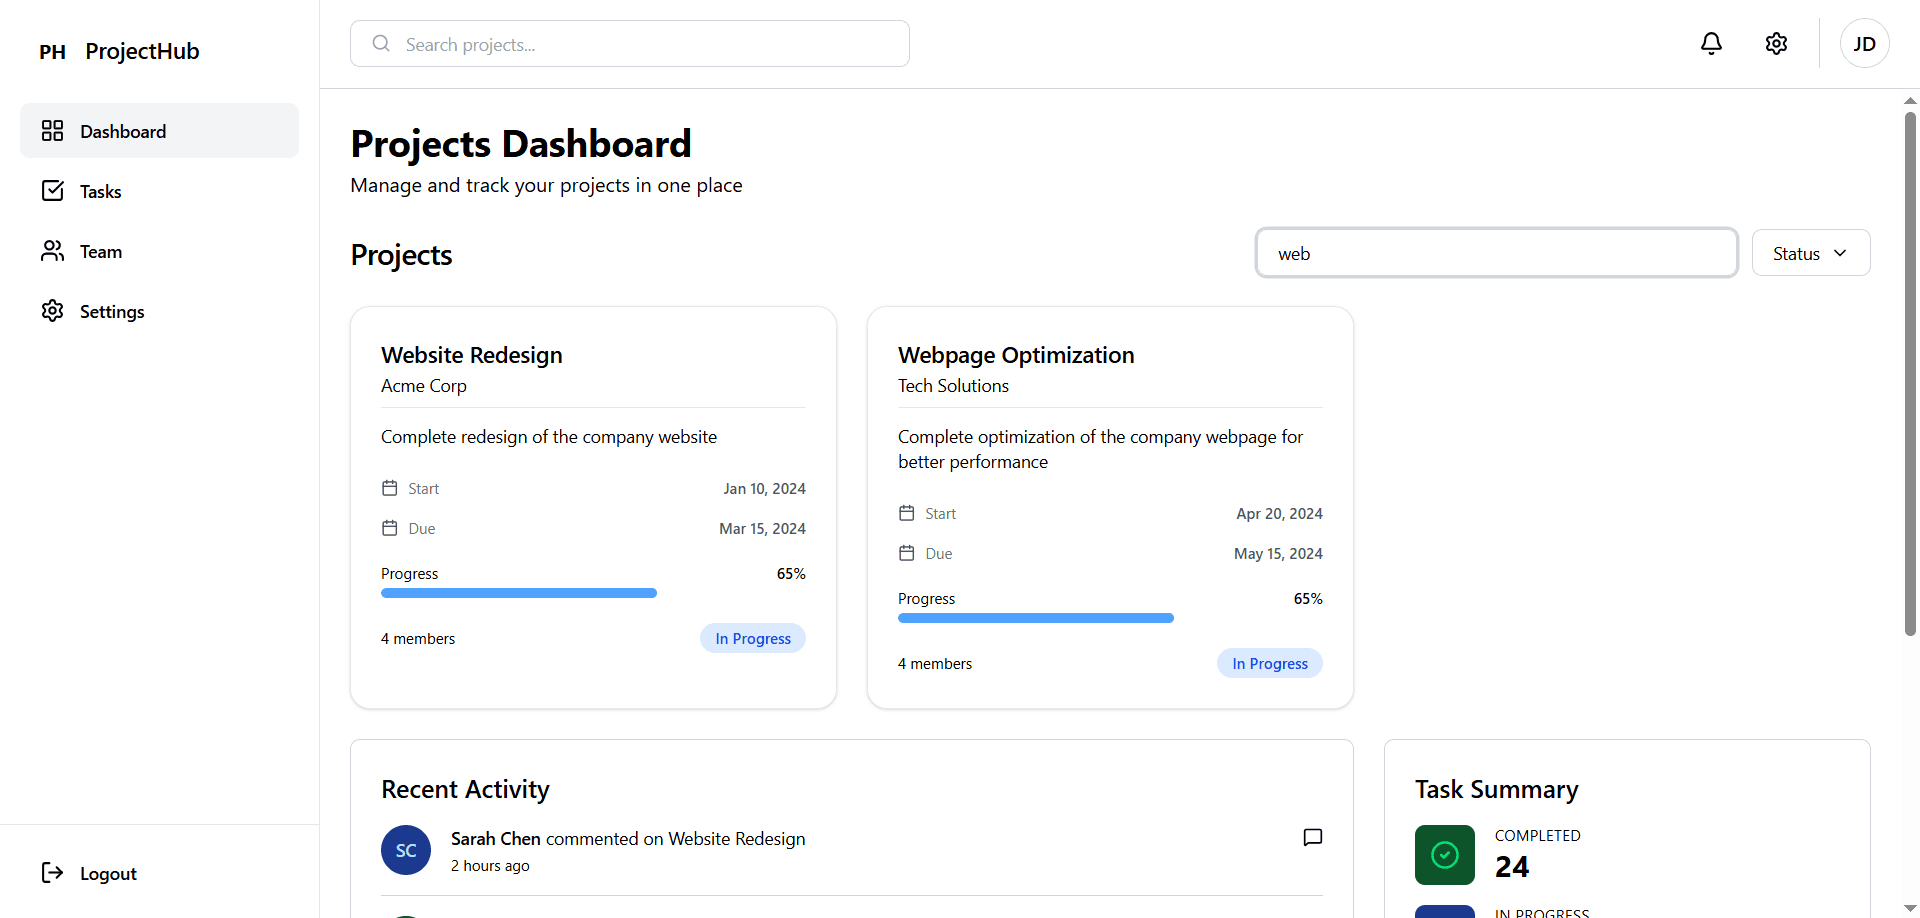1920x918 pixels.
Task: Click the Tasks checkbox icon
Action: [52, 191]
